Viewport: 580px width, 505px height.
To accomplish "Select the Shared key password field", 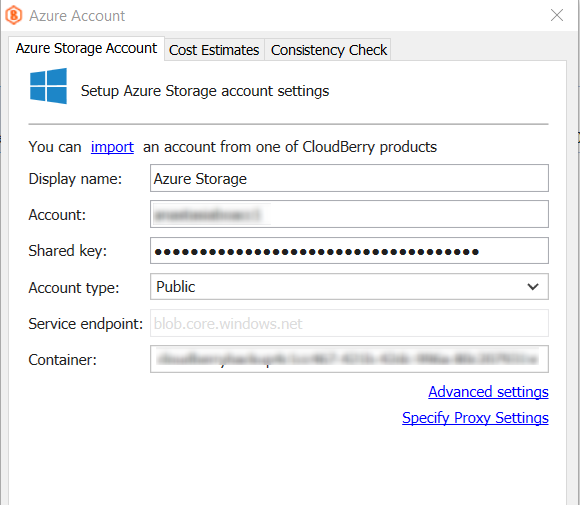I will (x=349, y=250).
